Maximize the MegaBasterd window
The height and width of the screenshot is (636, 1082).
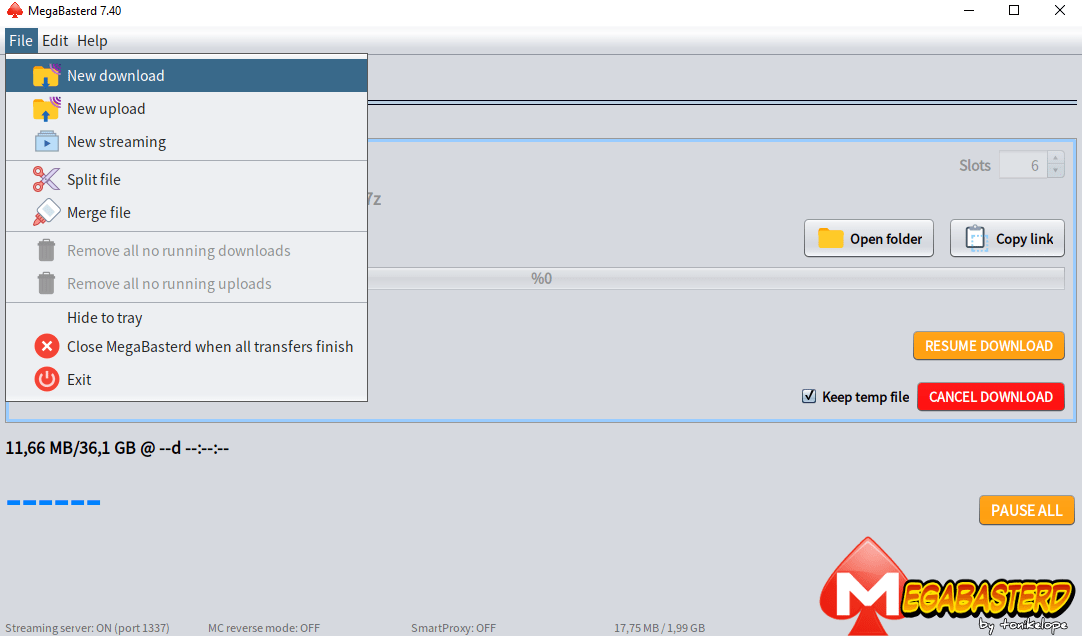[1014, 10]
